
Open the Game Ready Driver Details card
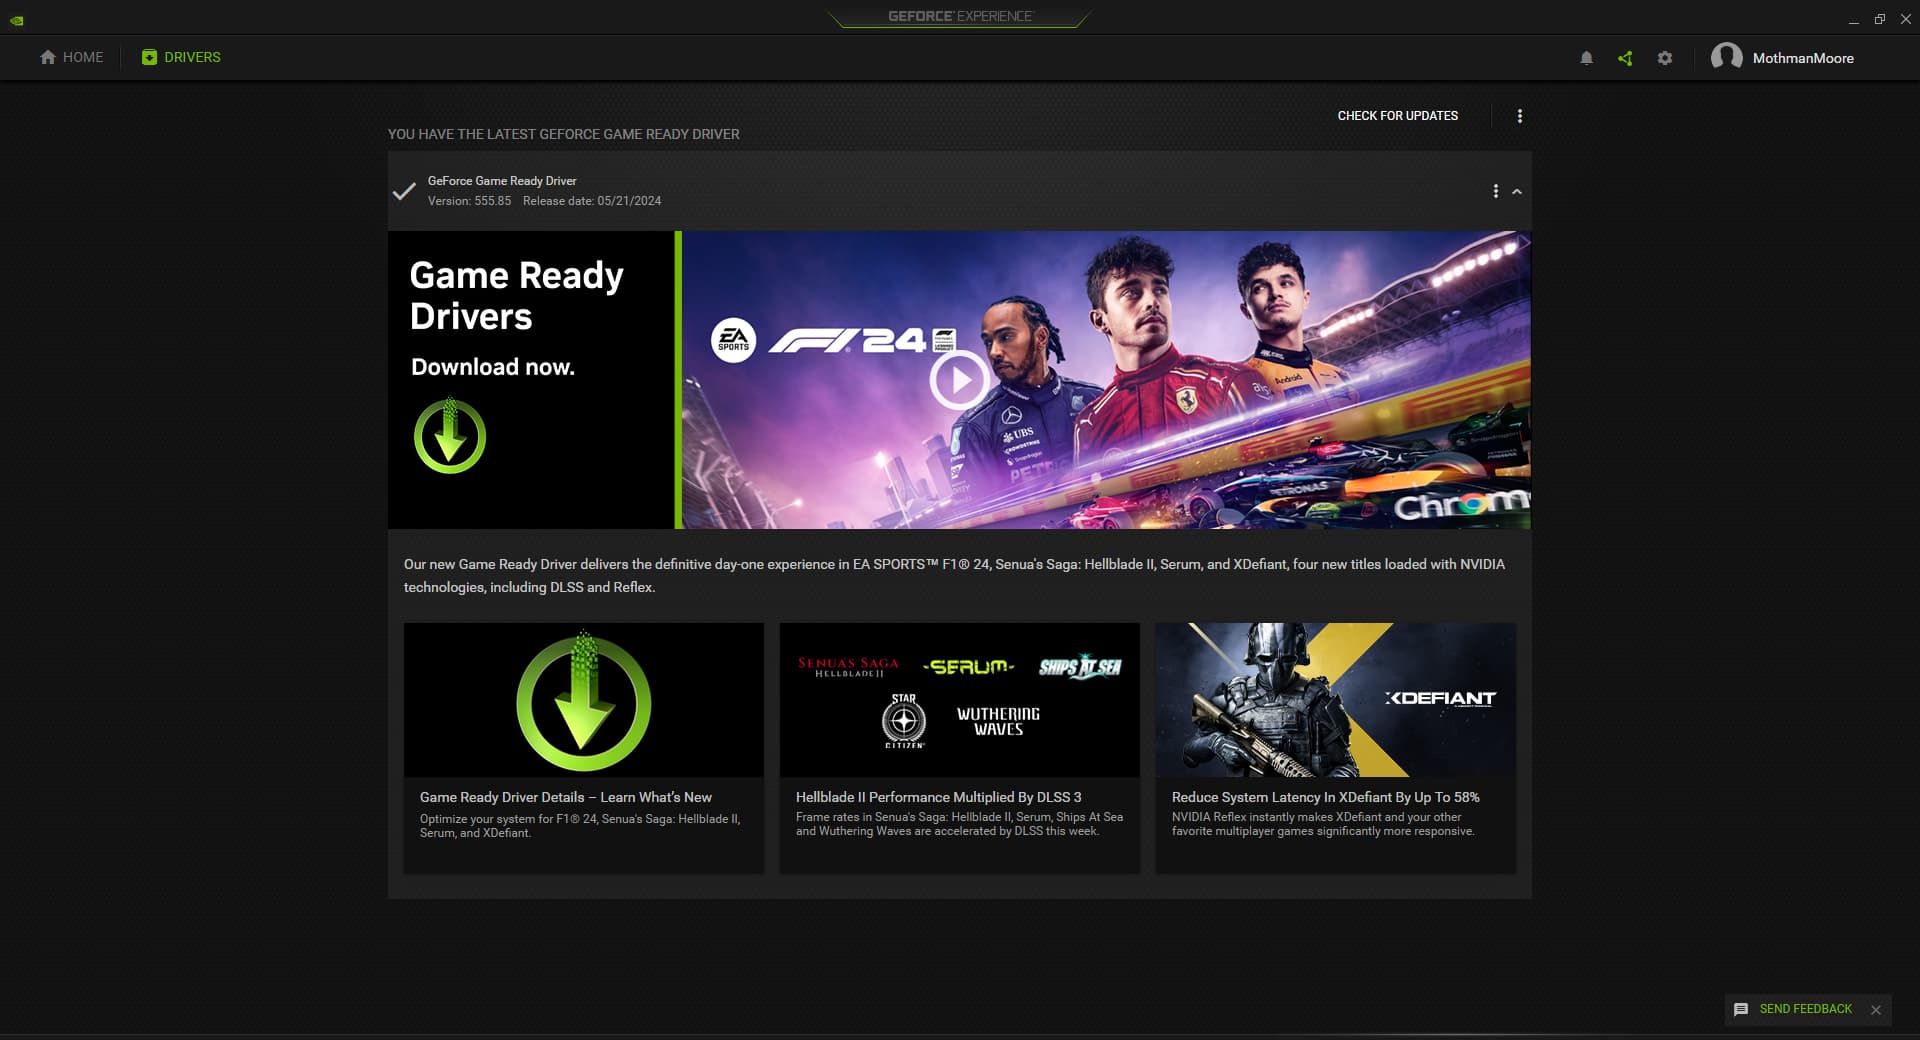point(584,747)
